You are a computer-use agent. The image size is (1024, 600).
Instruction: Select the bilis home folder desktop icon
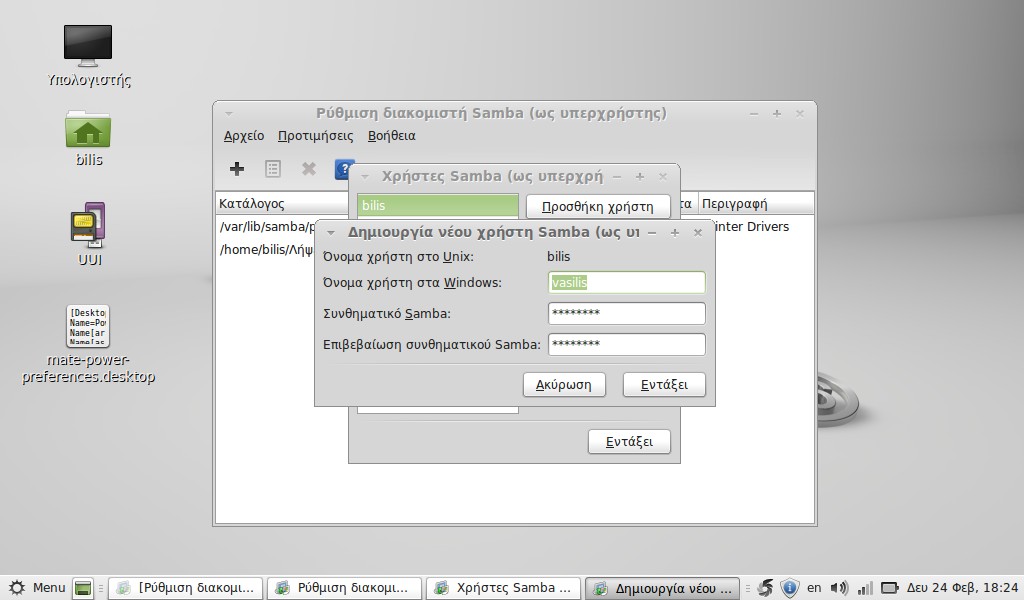[88, 129]
